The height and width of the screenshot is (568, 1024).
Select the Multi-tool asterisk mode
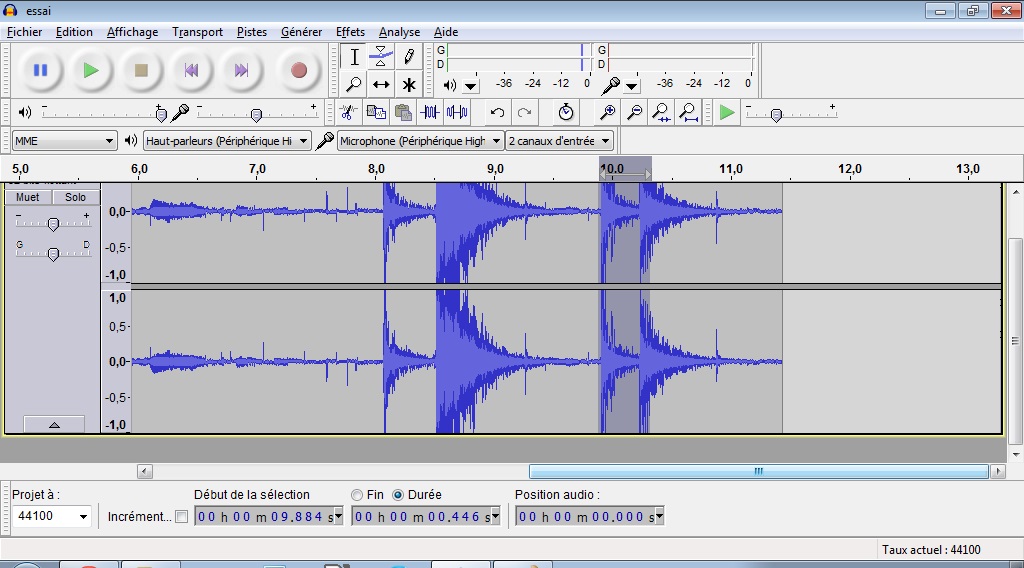tap(409, 84)
